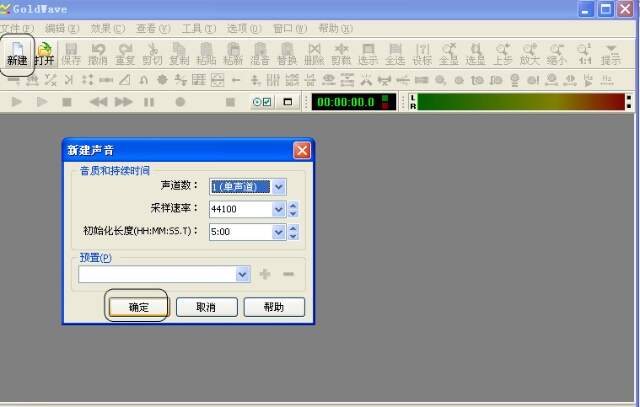Click the 复制 (Copy) toolbar icon

pyautogui.click(x=179, y=54)
